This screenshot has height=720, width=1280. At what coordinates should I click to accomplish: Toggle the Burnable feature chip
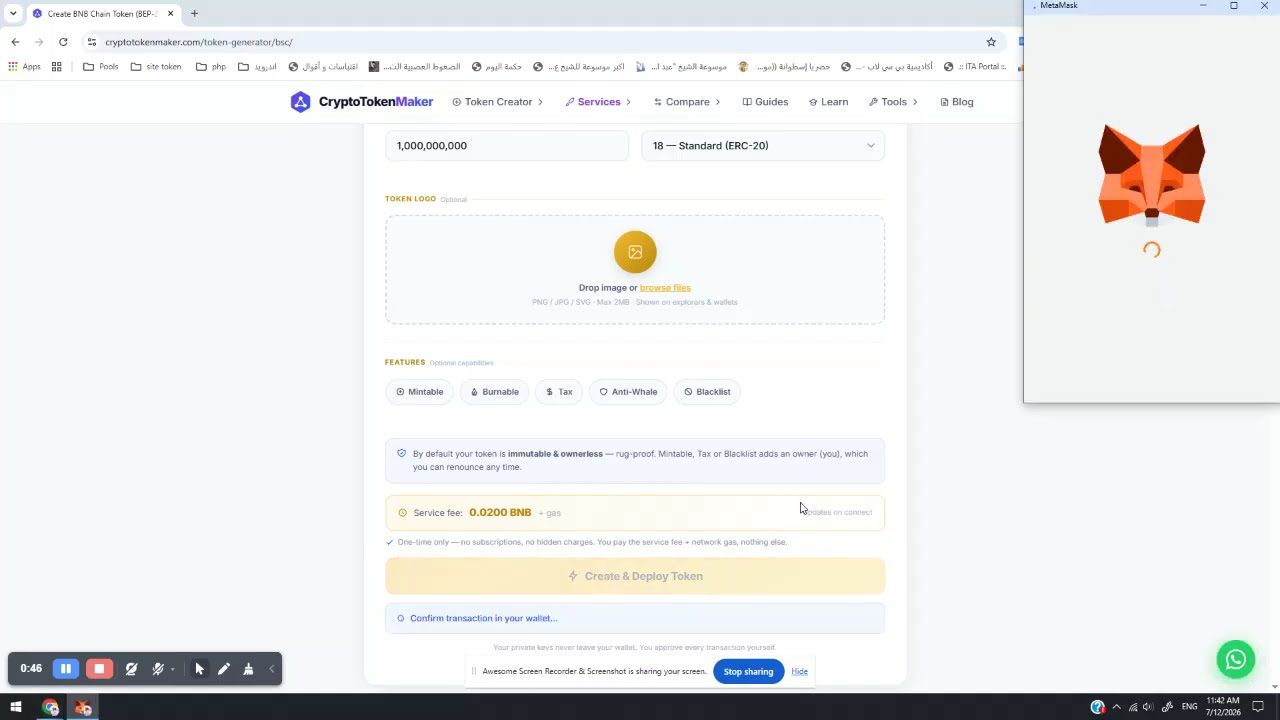pyautogui.click(x=494, y=392)
